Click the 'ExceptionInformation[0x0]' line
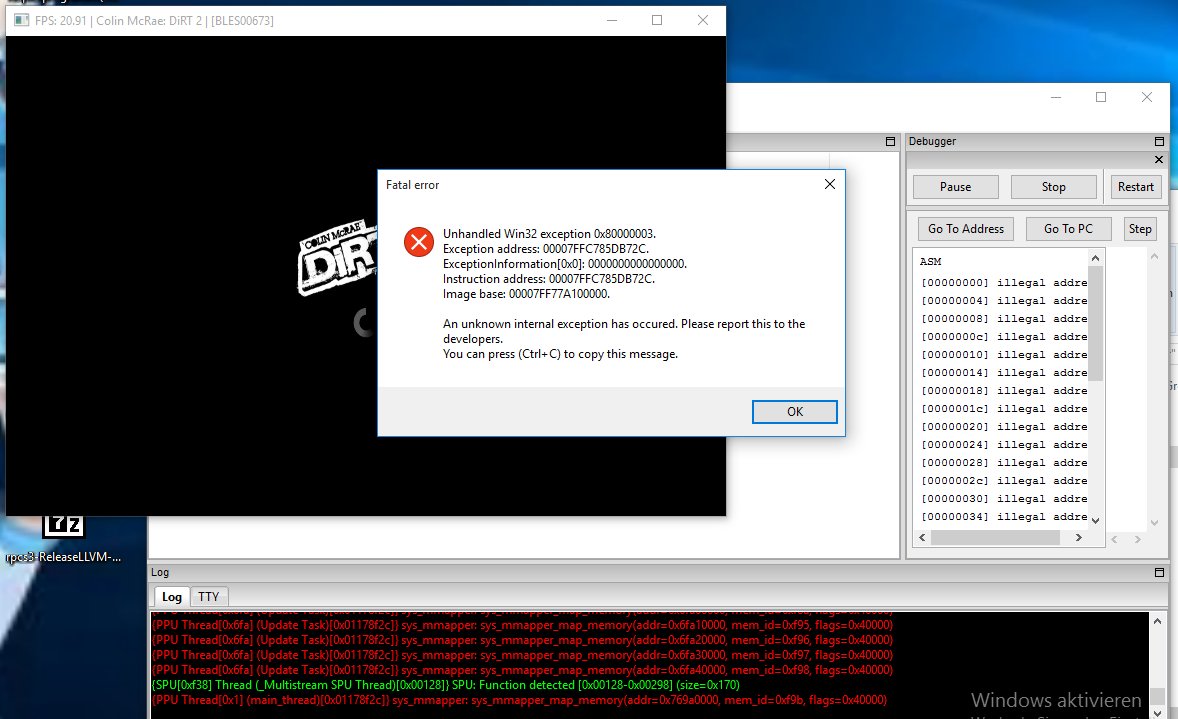The height and width of the screenshot is (719, 1178). click(x=564, y=264)
